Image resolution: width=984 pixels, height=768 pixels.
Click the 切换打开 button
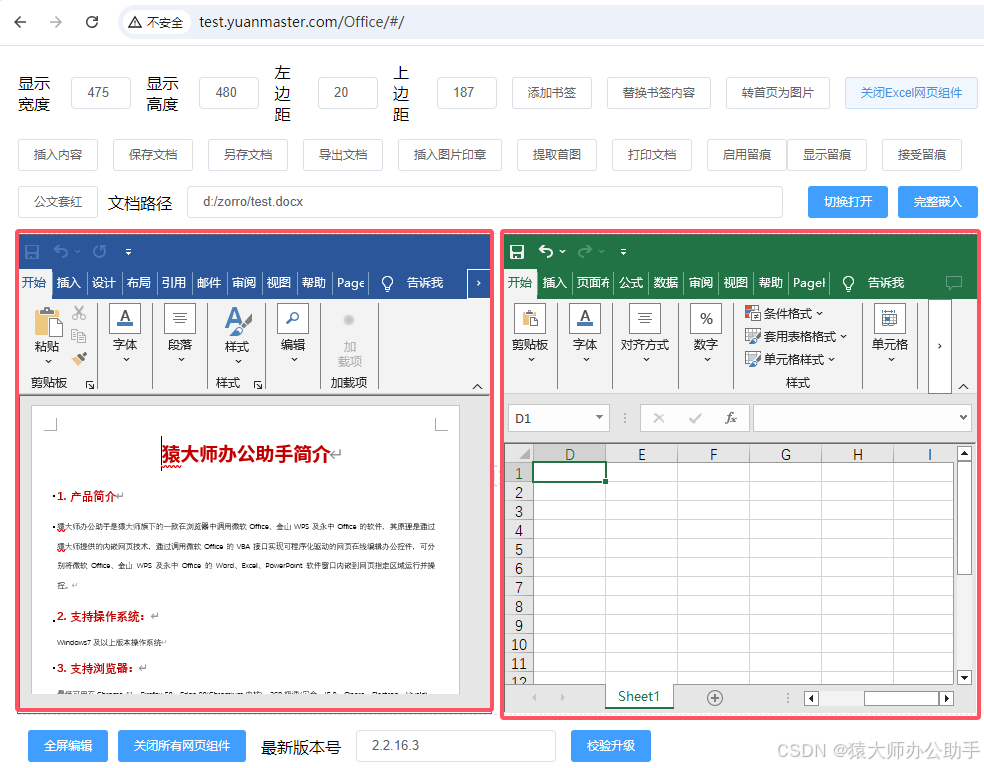[848, 202]
